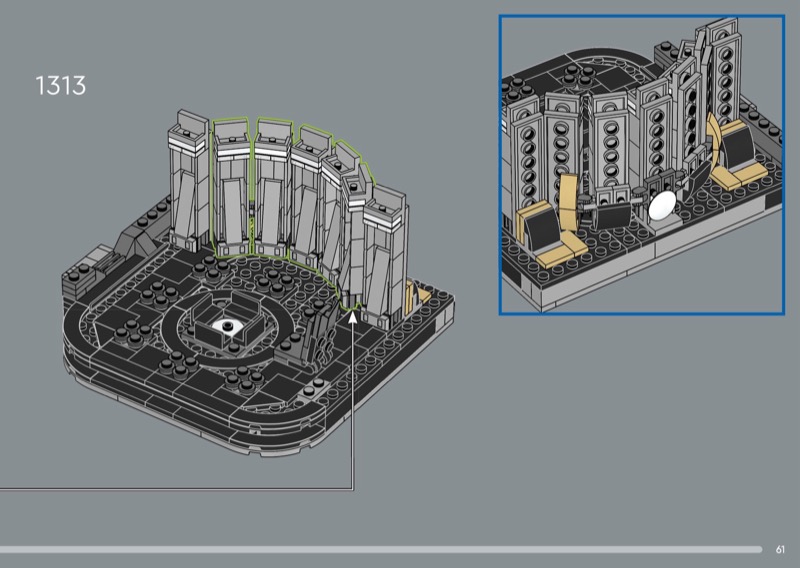The image size is (800, 568).
Task: Click the white eye tile in the circular floor
Action: (230, 326)
